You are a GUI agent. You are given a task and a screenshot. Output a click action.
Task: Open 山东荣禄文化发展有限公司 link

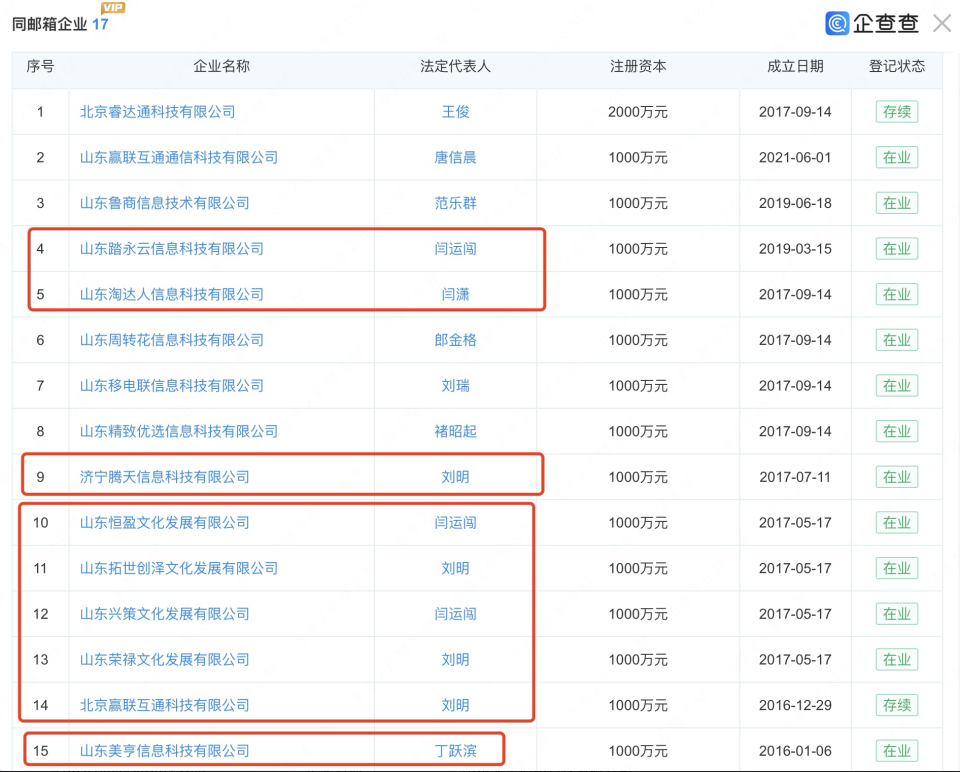[165, 659]
